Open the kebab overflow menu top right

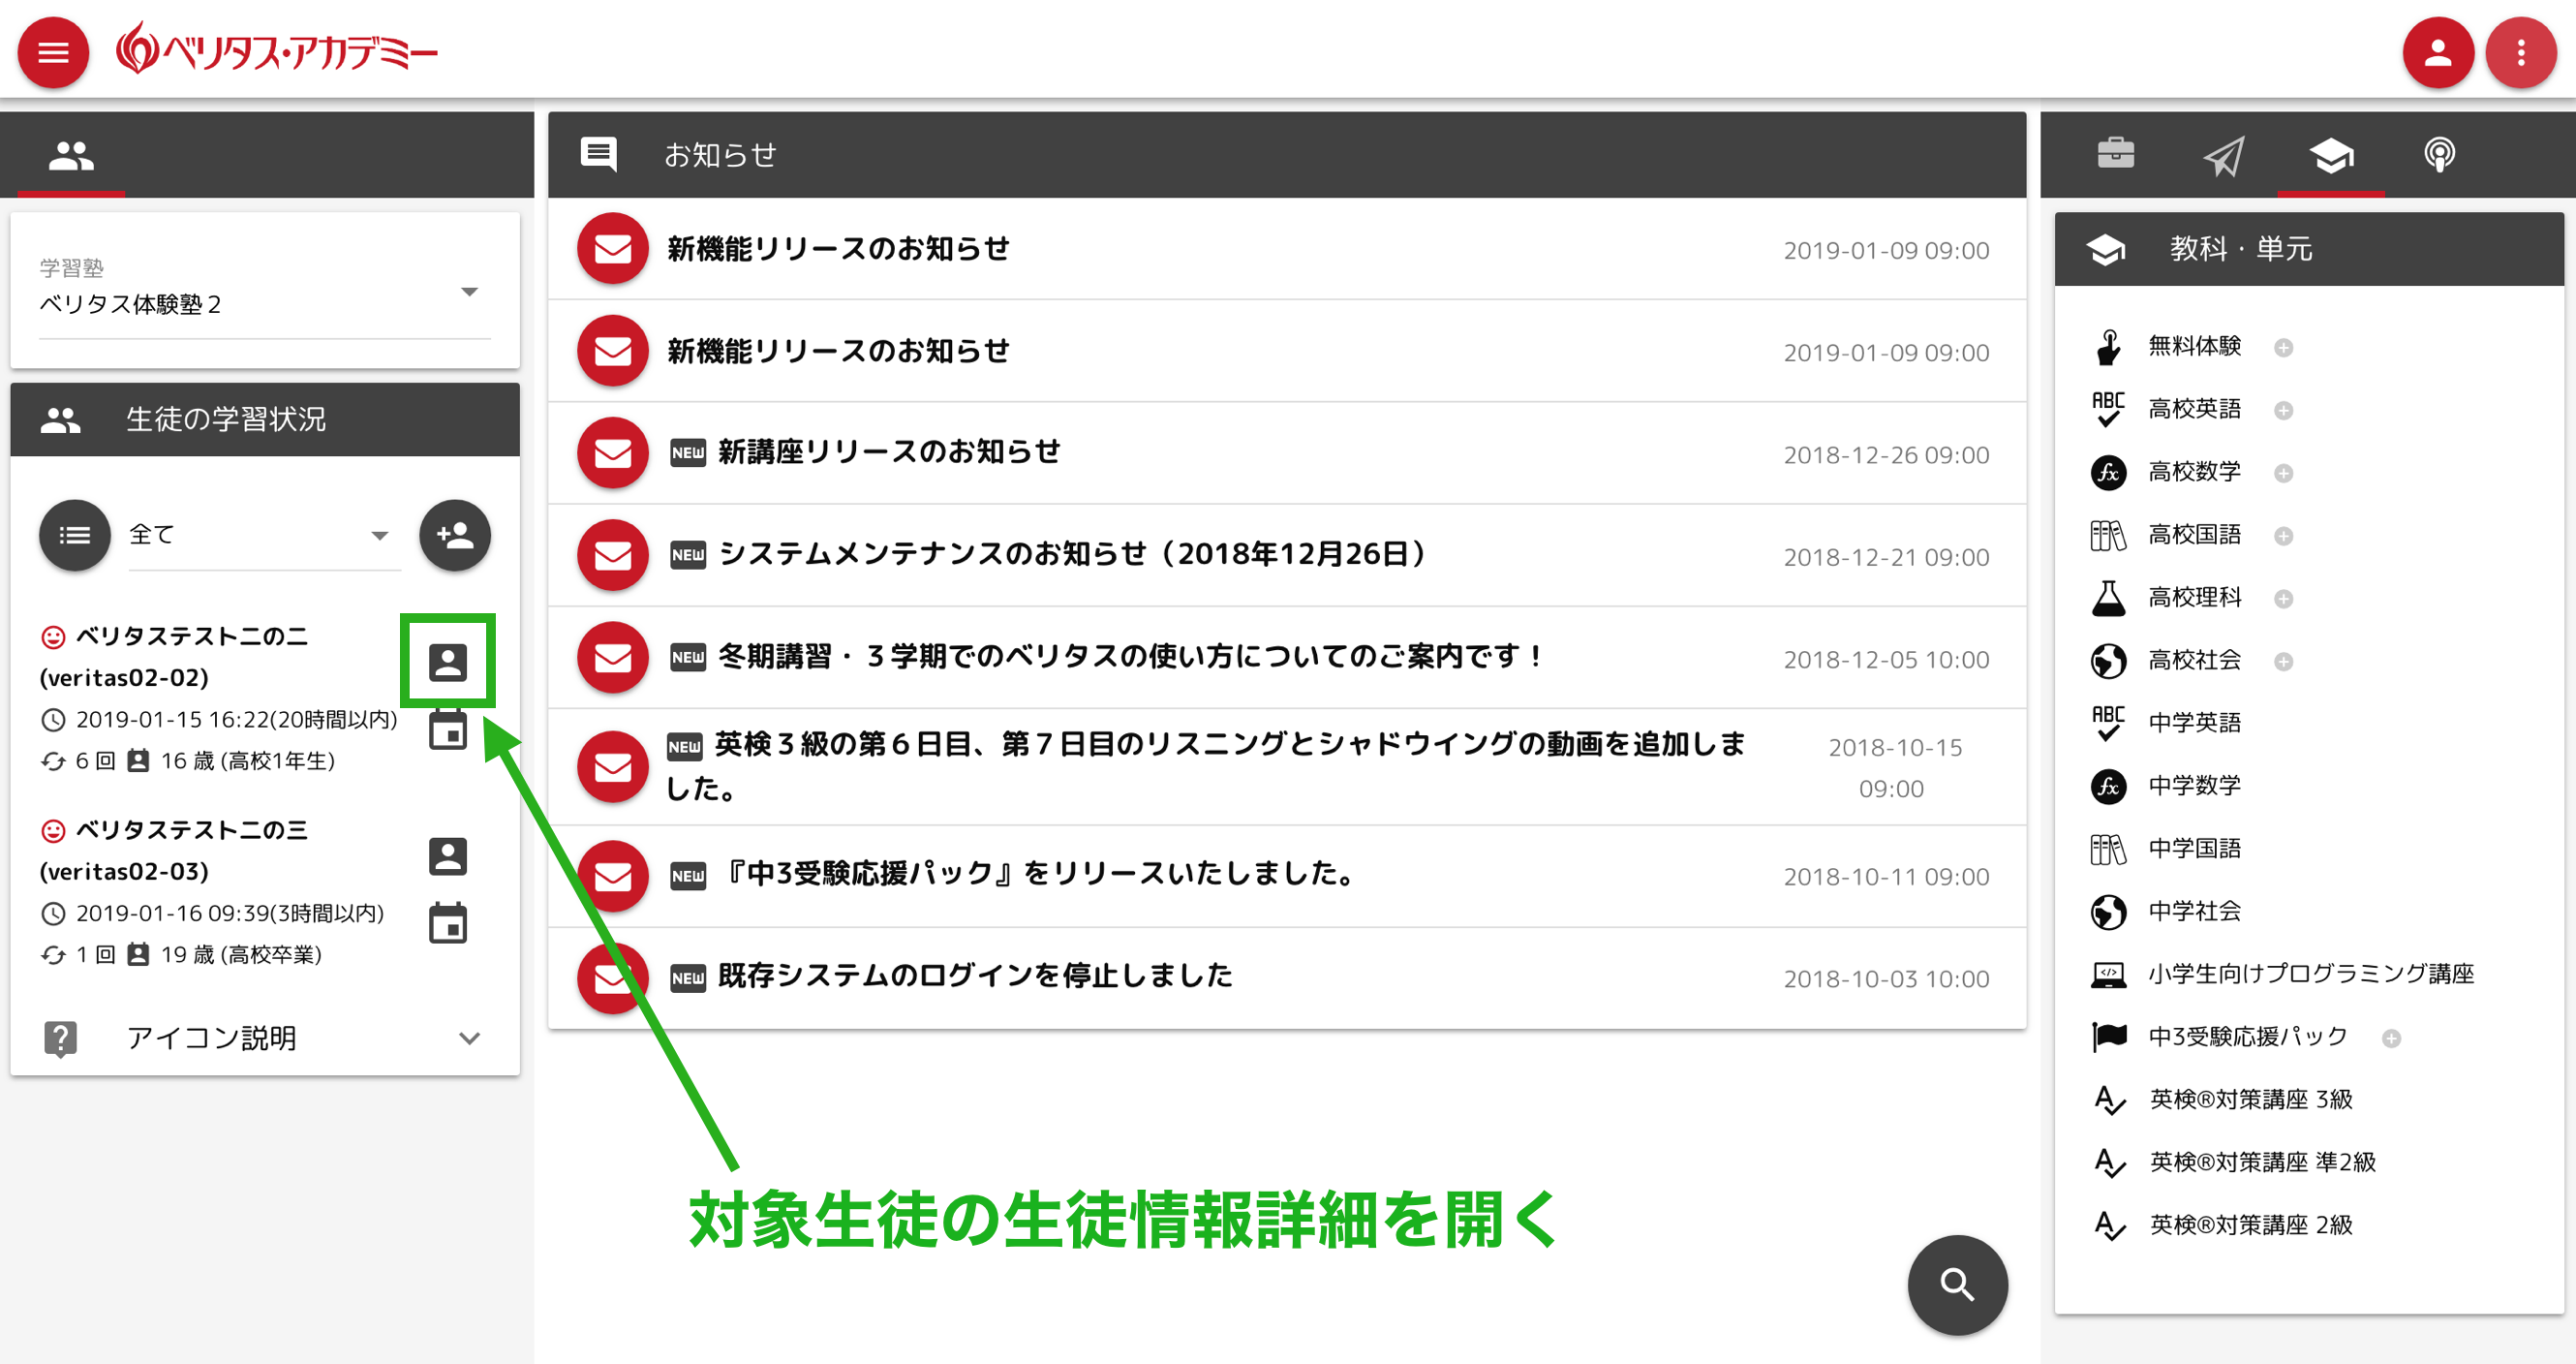[2521, 51]
